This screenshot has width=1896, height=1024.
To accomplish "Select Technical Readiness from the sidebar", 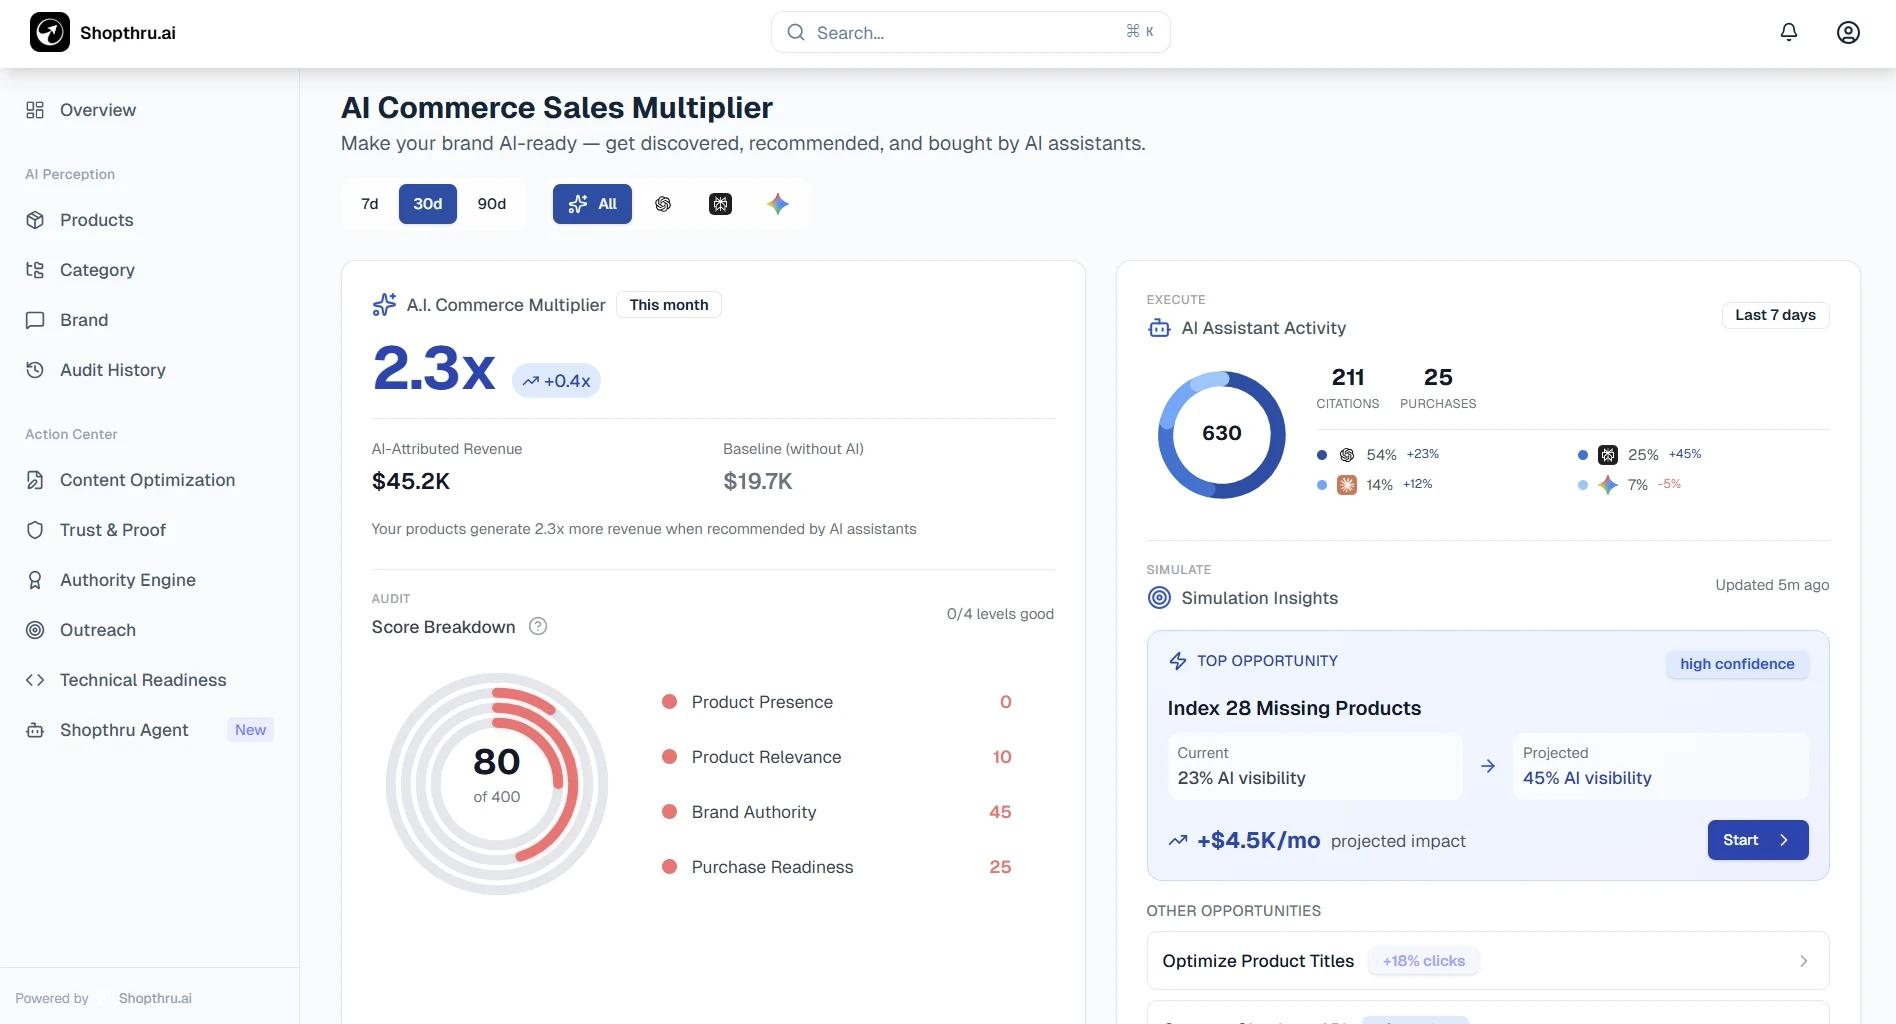I will click(x=142, y=680).
